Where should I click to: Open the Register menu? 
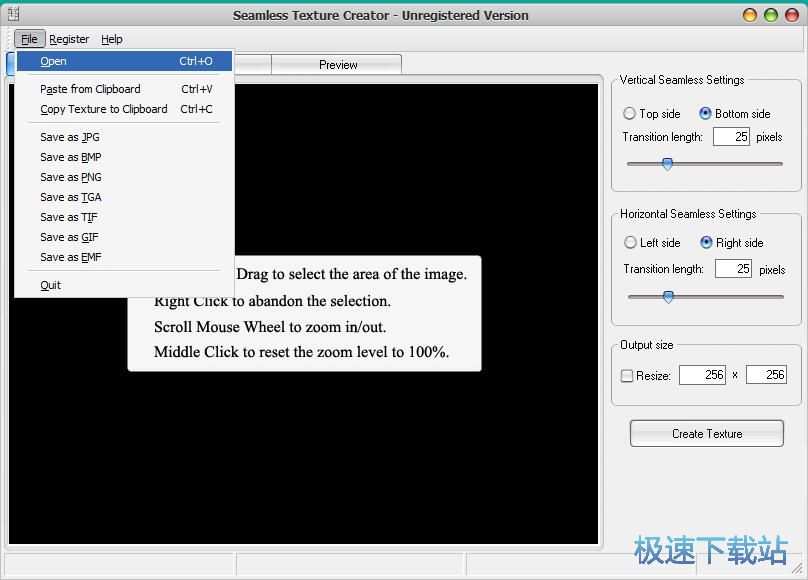pos(69,39)
